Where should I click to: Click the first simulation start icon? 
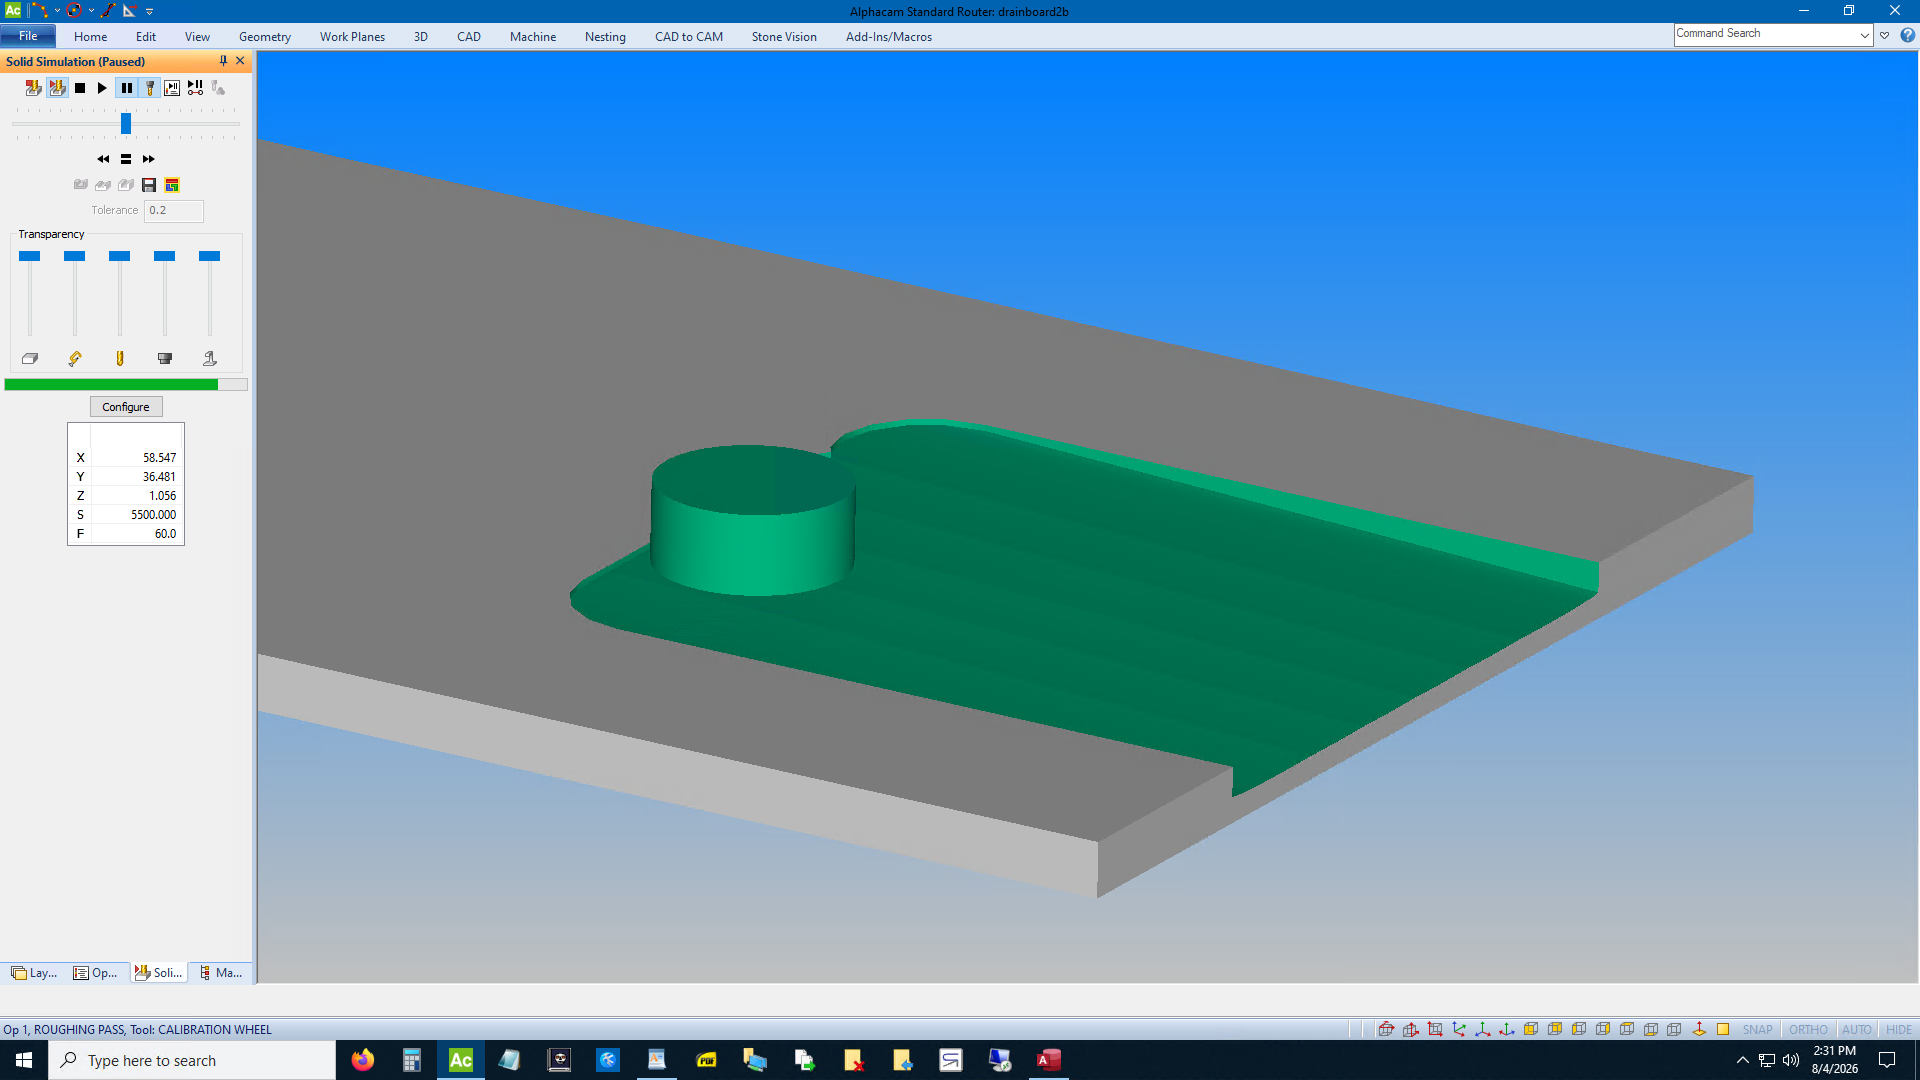(x=34, y=88)
